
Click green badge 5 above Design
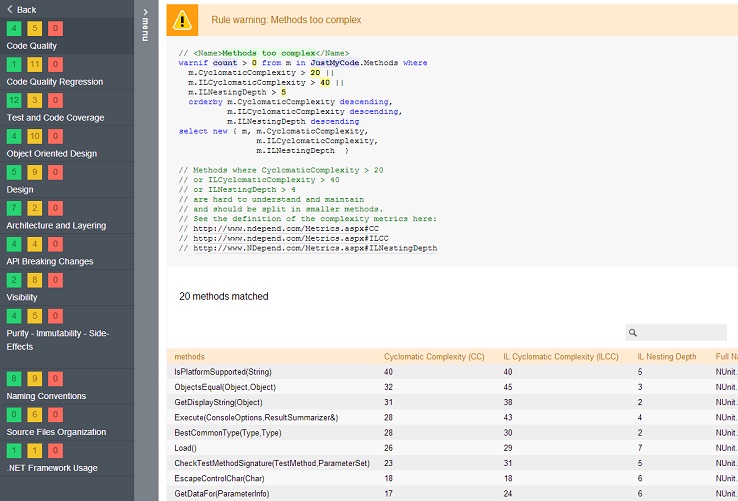point(14,172)
